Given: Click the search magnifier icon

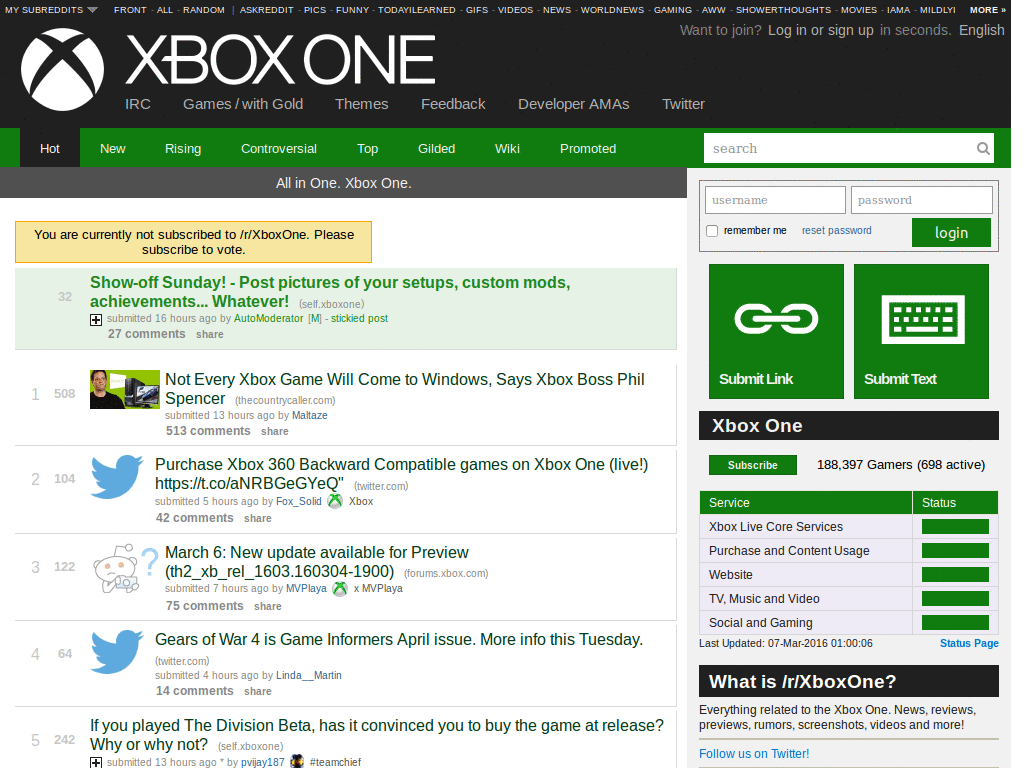Looking at the screenshot, I should click(x=983, y=149).
